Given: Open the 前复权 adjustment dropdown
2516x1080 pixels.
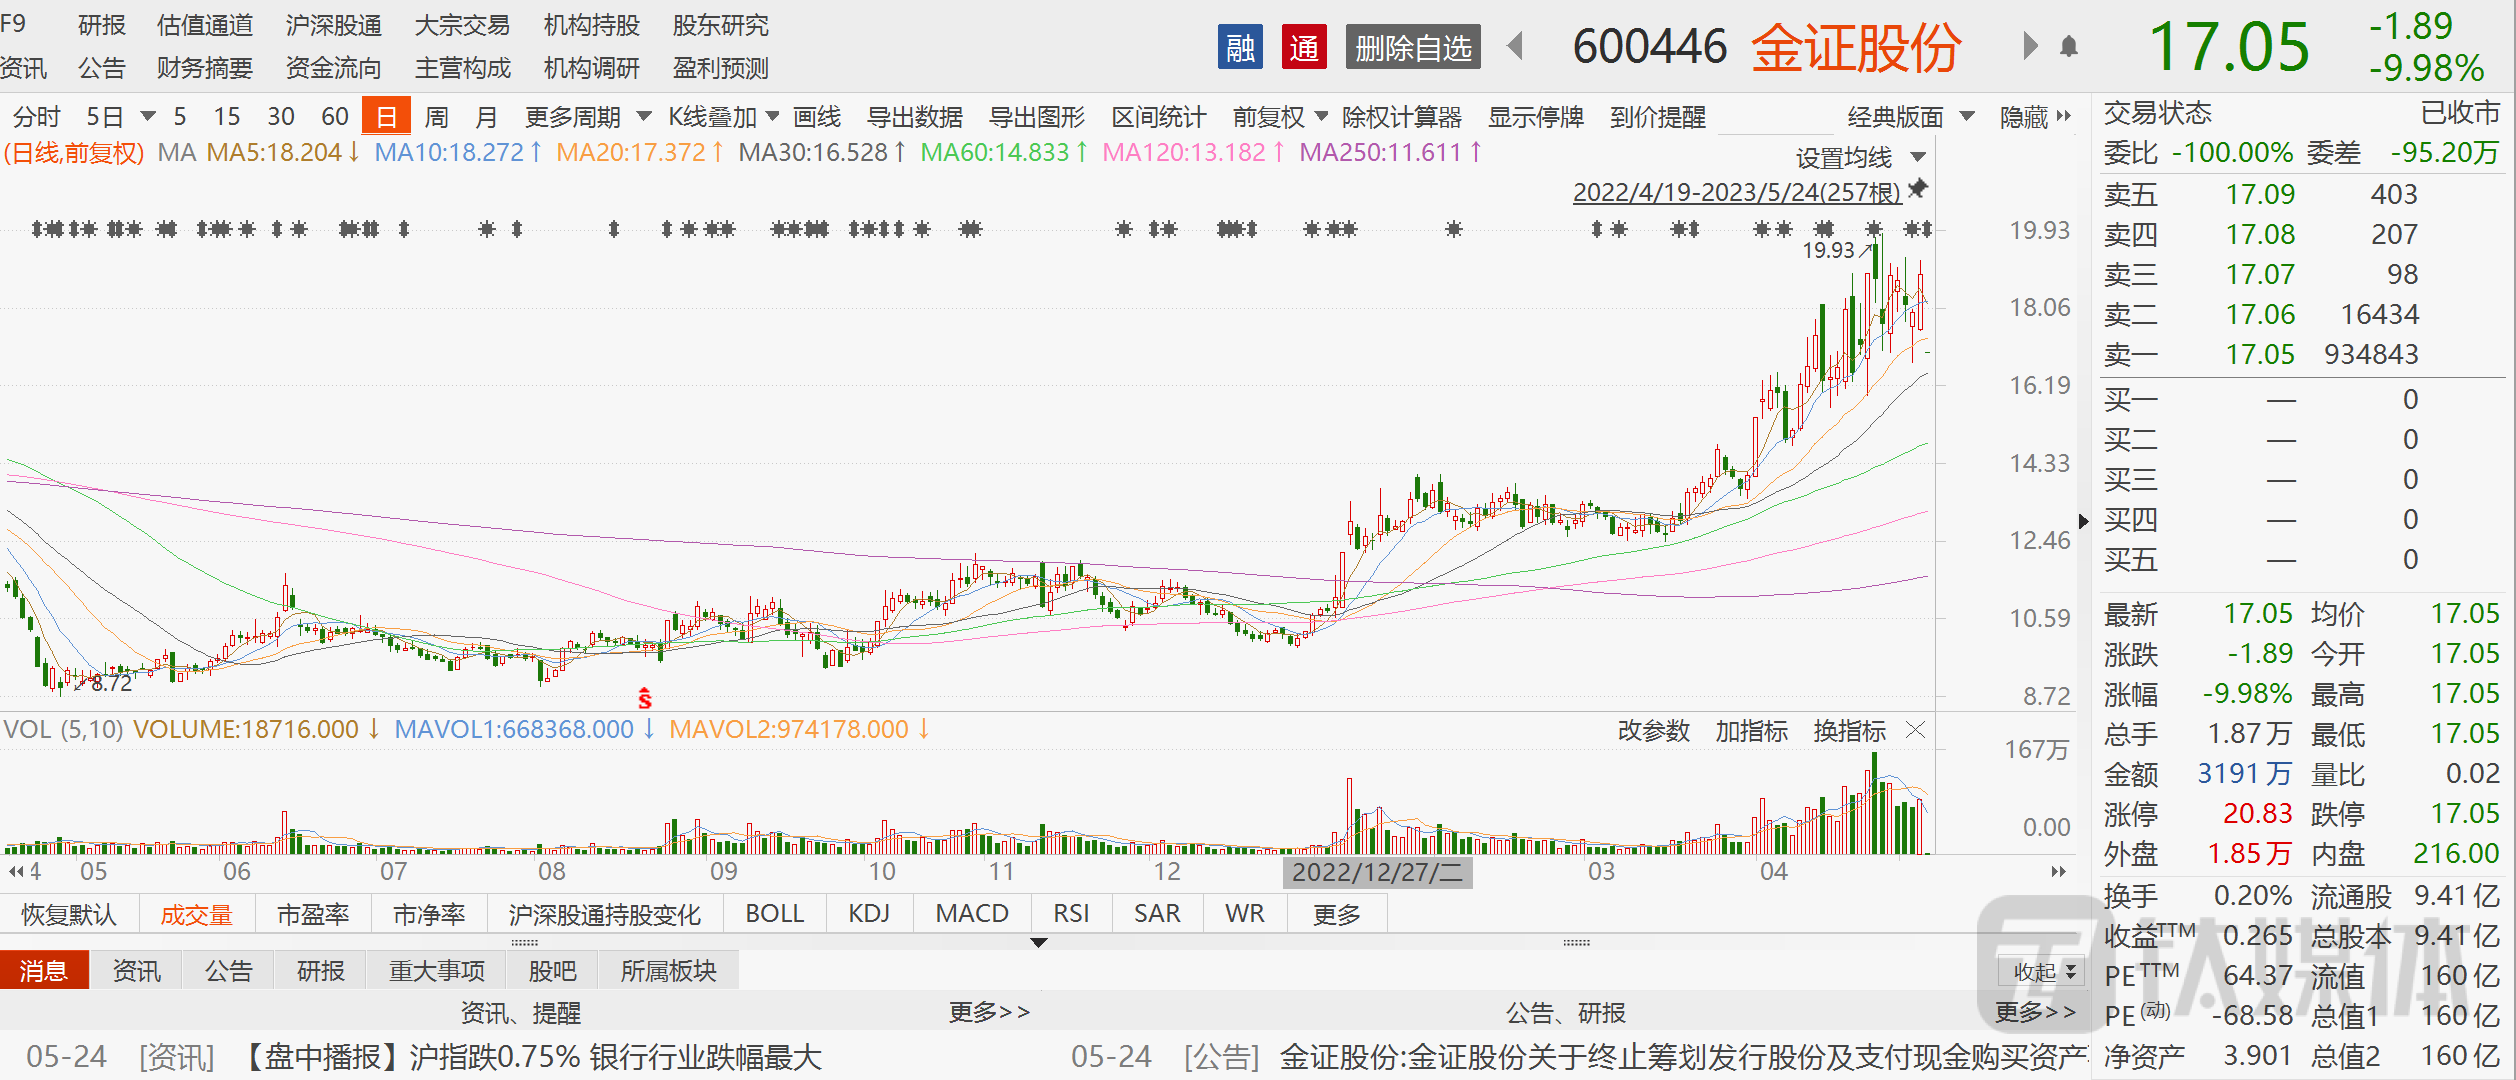Looking at the screenshot, I should tap(1280, 117).
